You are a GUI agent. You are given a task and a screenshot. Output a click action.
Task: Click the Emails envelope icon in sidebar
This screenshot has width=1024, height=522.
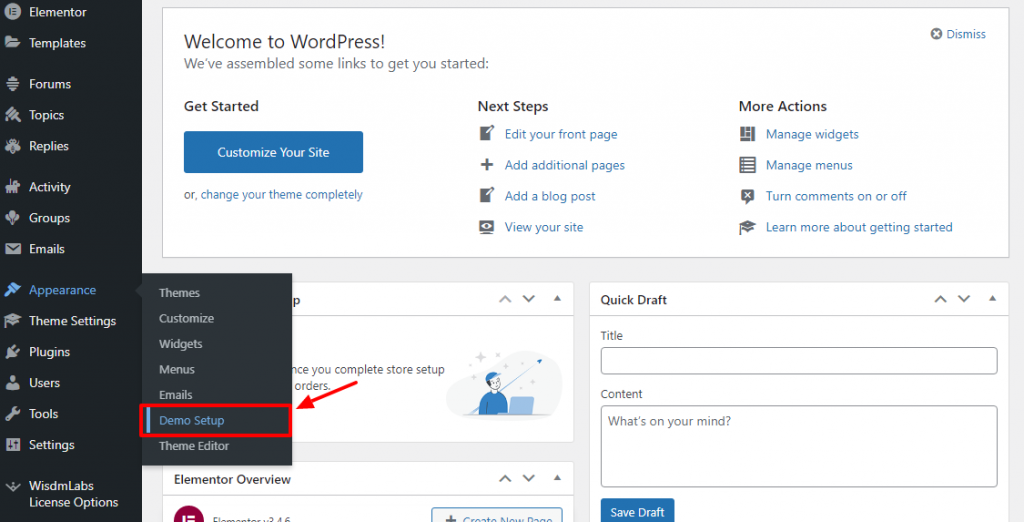coord(12,249)
